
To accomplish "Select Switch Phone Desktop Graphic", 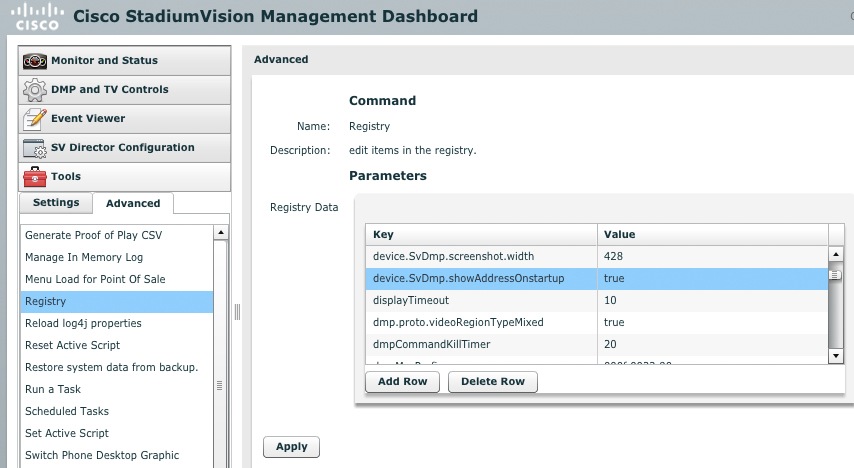I will click(117, 455).
